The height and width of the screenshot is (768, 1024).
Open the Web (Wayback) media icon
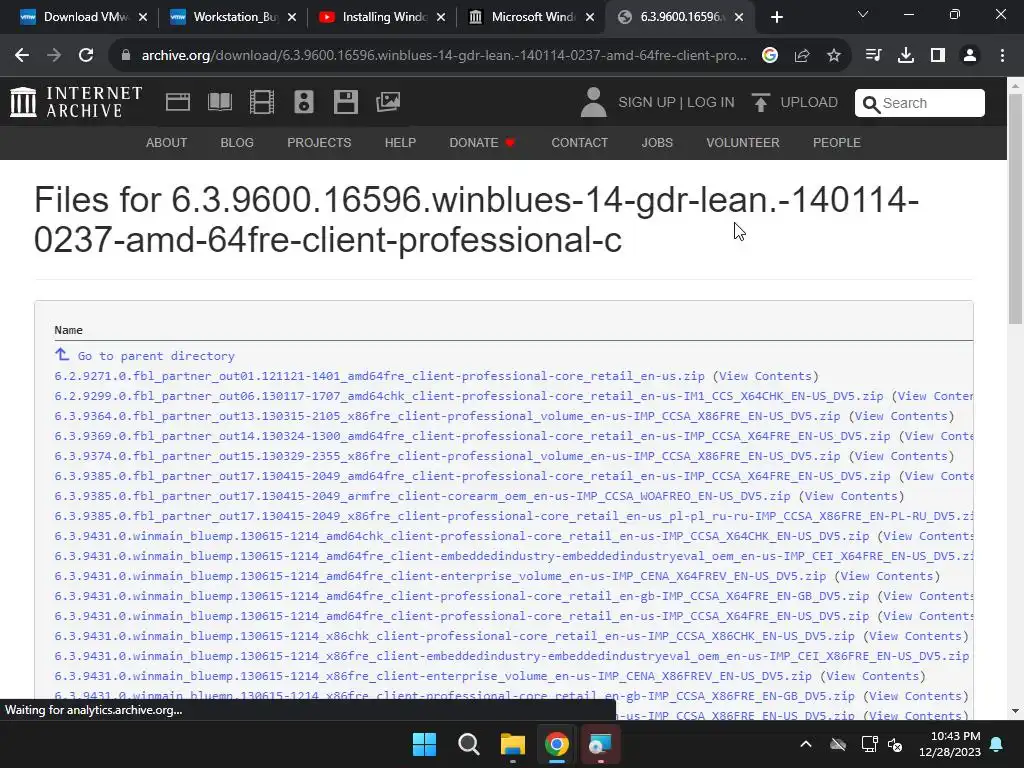click(x=178, y=102)
